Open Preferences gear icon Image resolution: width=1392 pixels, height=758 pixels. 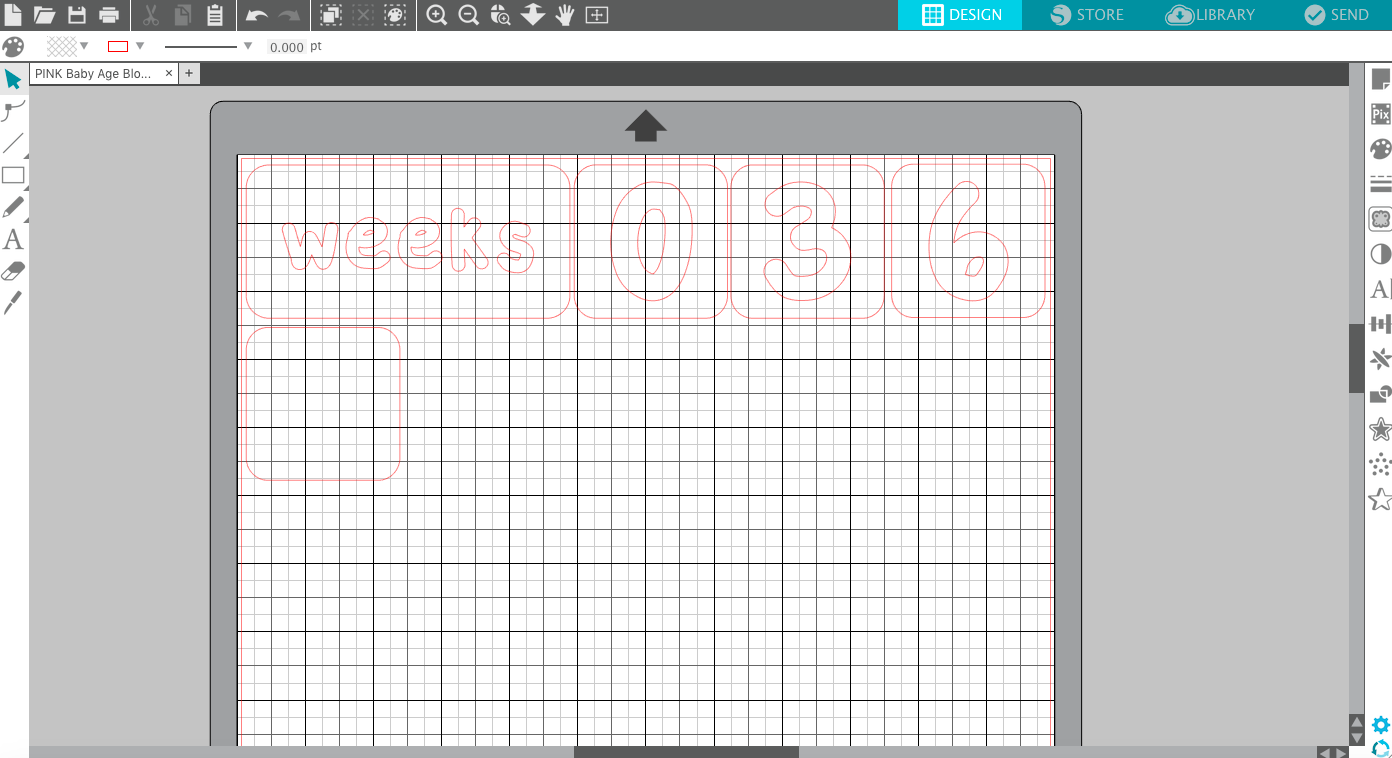click(1381, 726)
